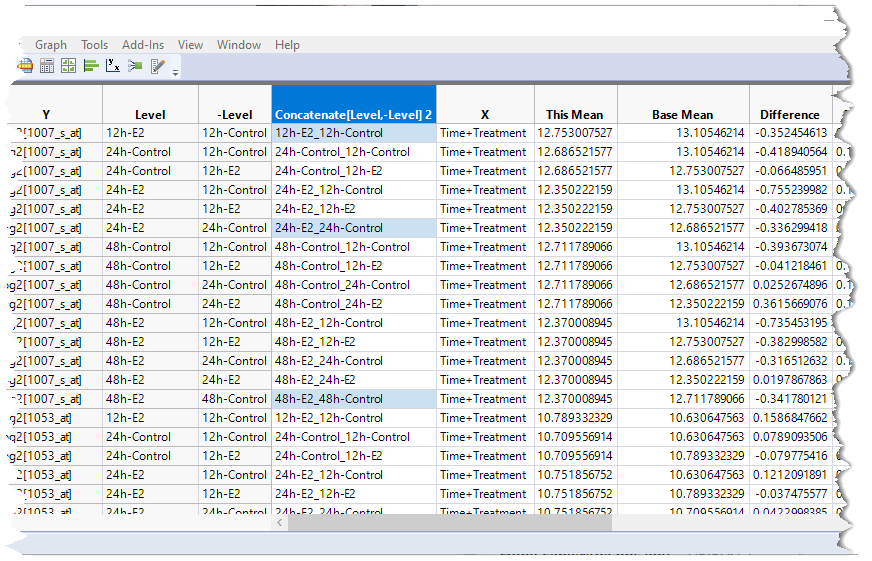This screenshot has width=872, height=561.
Task: Open the Distribution bar chart icon
Action: click(x=91, y=66)
